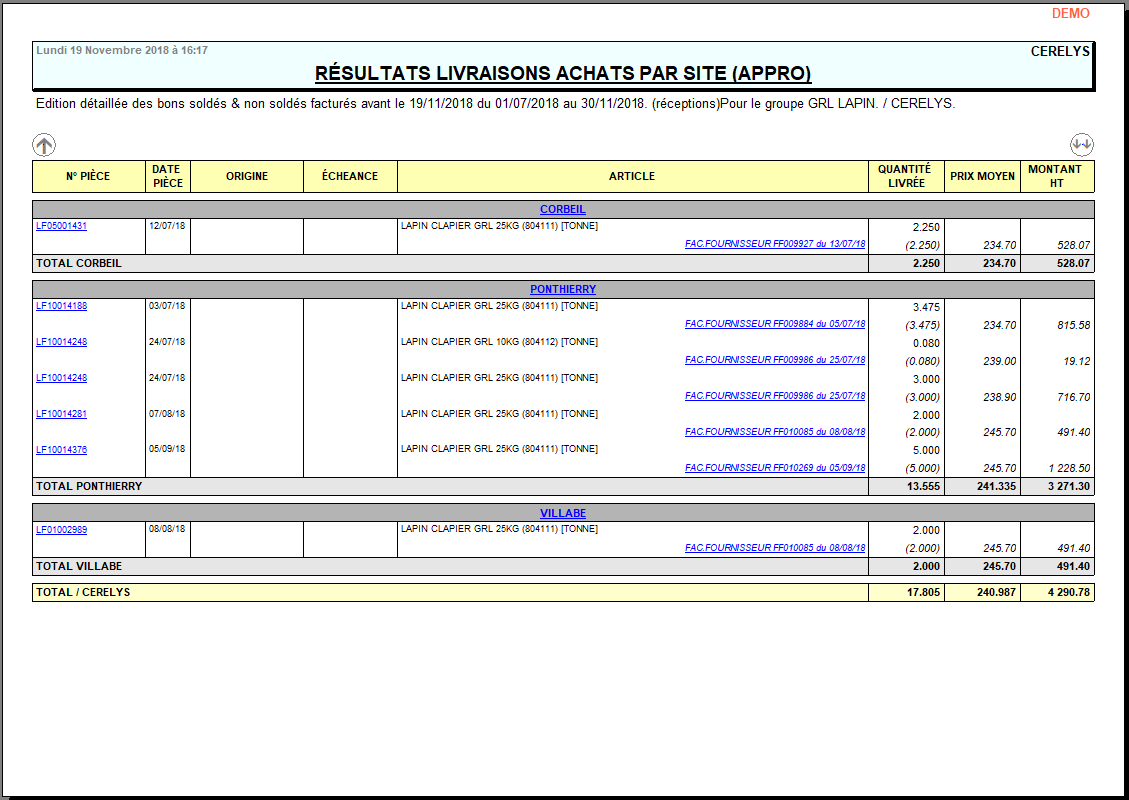Image resolution: width=1129 pixels, height=800 pixels.
Task: Open delivery note LF10014188
Action: [x=61, y=306]
